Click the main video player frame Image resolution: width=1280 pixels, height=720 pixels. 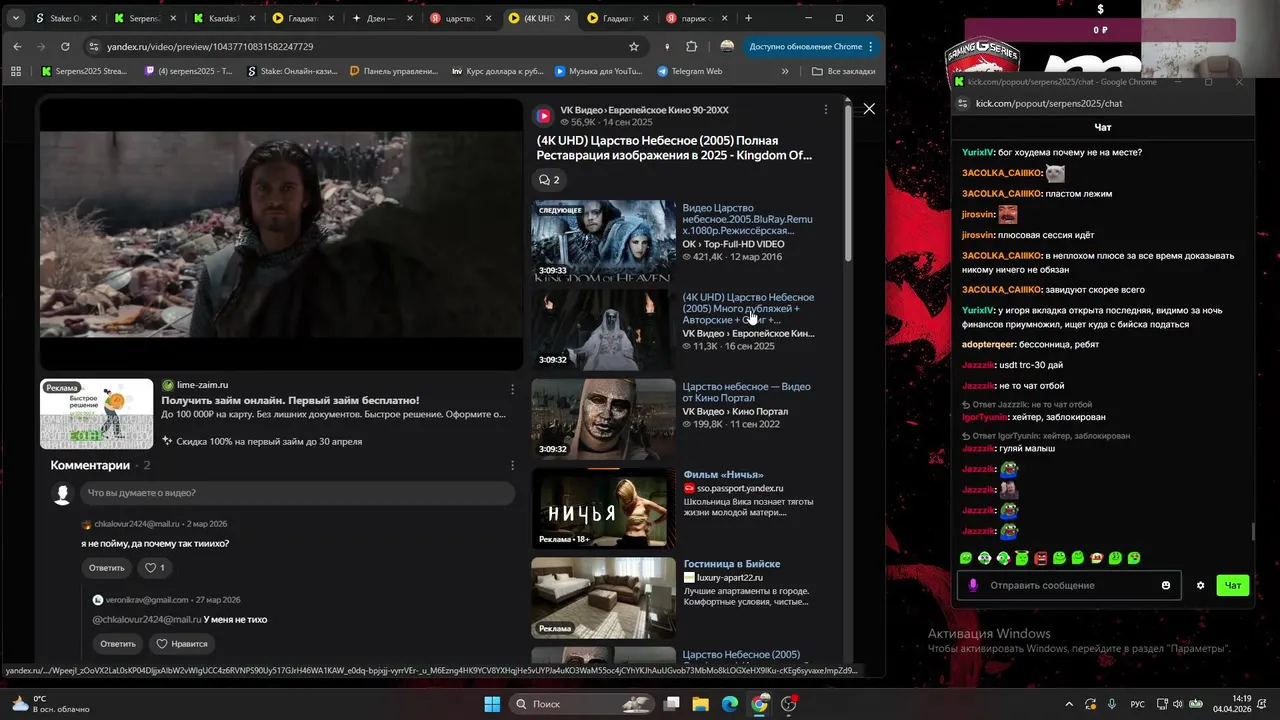pyautogui.click(x=281, y=235)
